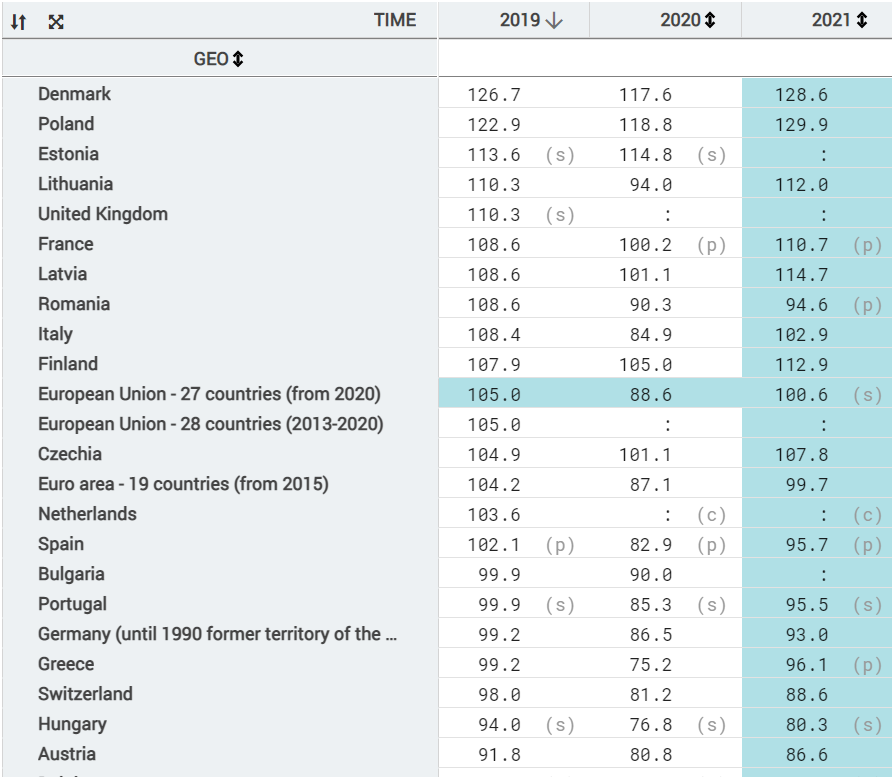Click Denmark's 2019 value 126.7

click(x=494, y=94)
